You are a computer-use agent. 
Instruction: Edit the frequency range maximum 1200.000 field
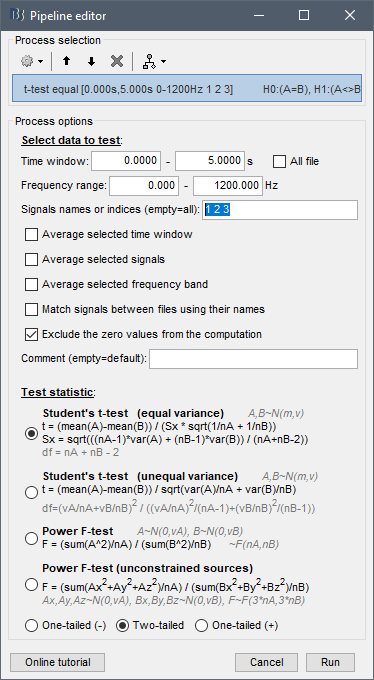(228, 186)
